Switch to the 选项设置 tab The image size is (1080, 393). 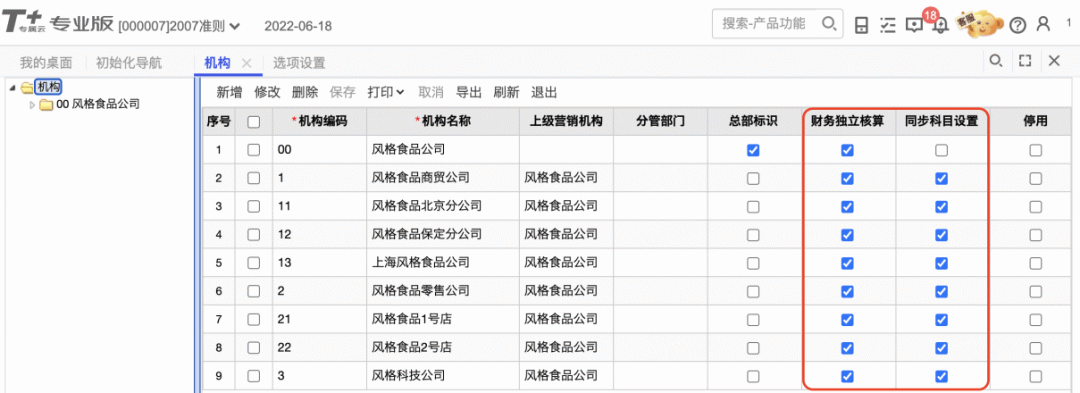point(299,63)
